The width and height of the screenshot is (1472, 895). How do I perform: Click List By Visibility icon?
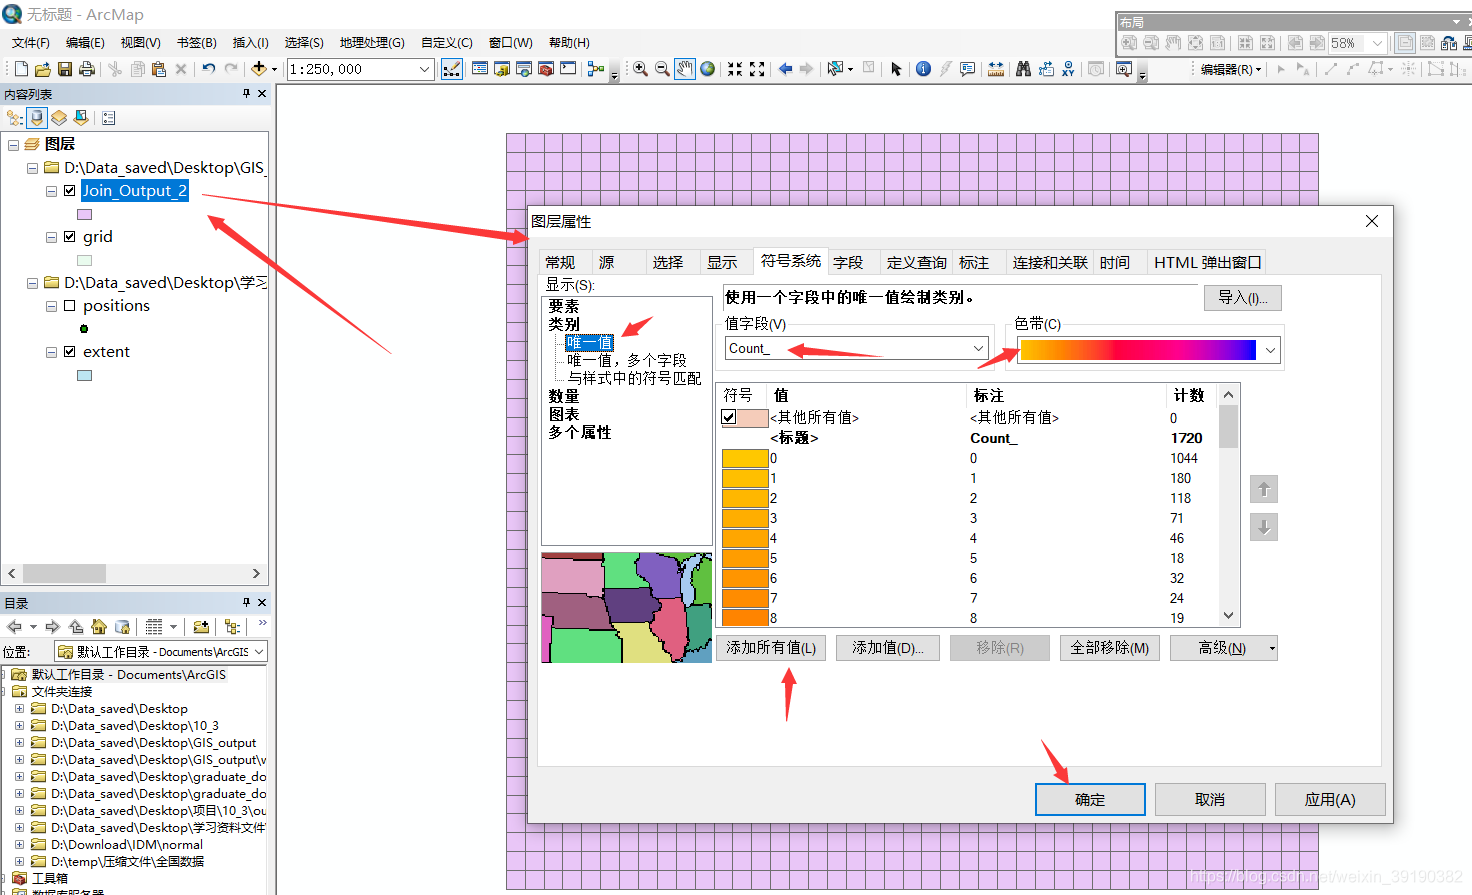pos(59,118)
